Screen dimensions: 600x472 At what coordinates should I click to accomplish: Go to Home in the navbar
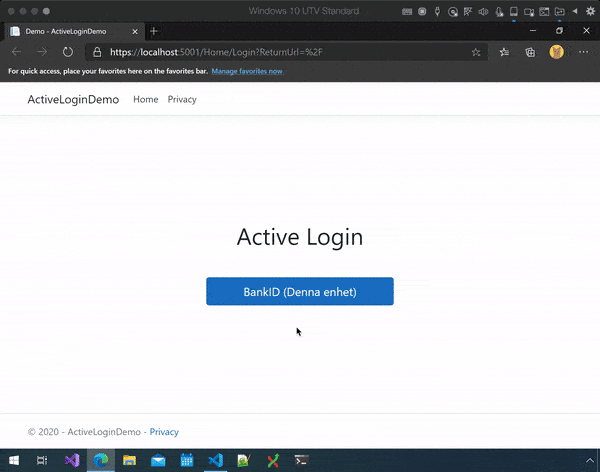(146, 100)
